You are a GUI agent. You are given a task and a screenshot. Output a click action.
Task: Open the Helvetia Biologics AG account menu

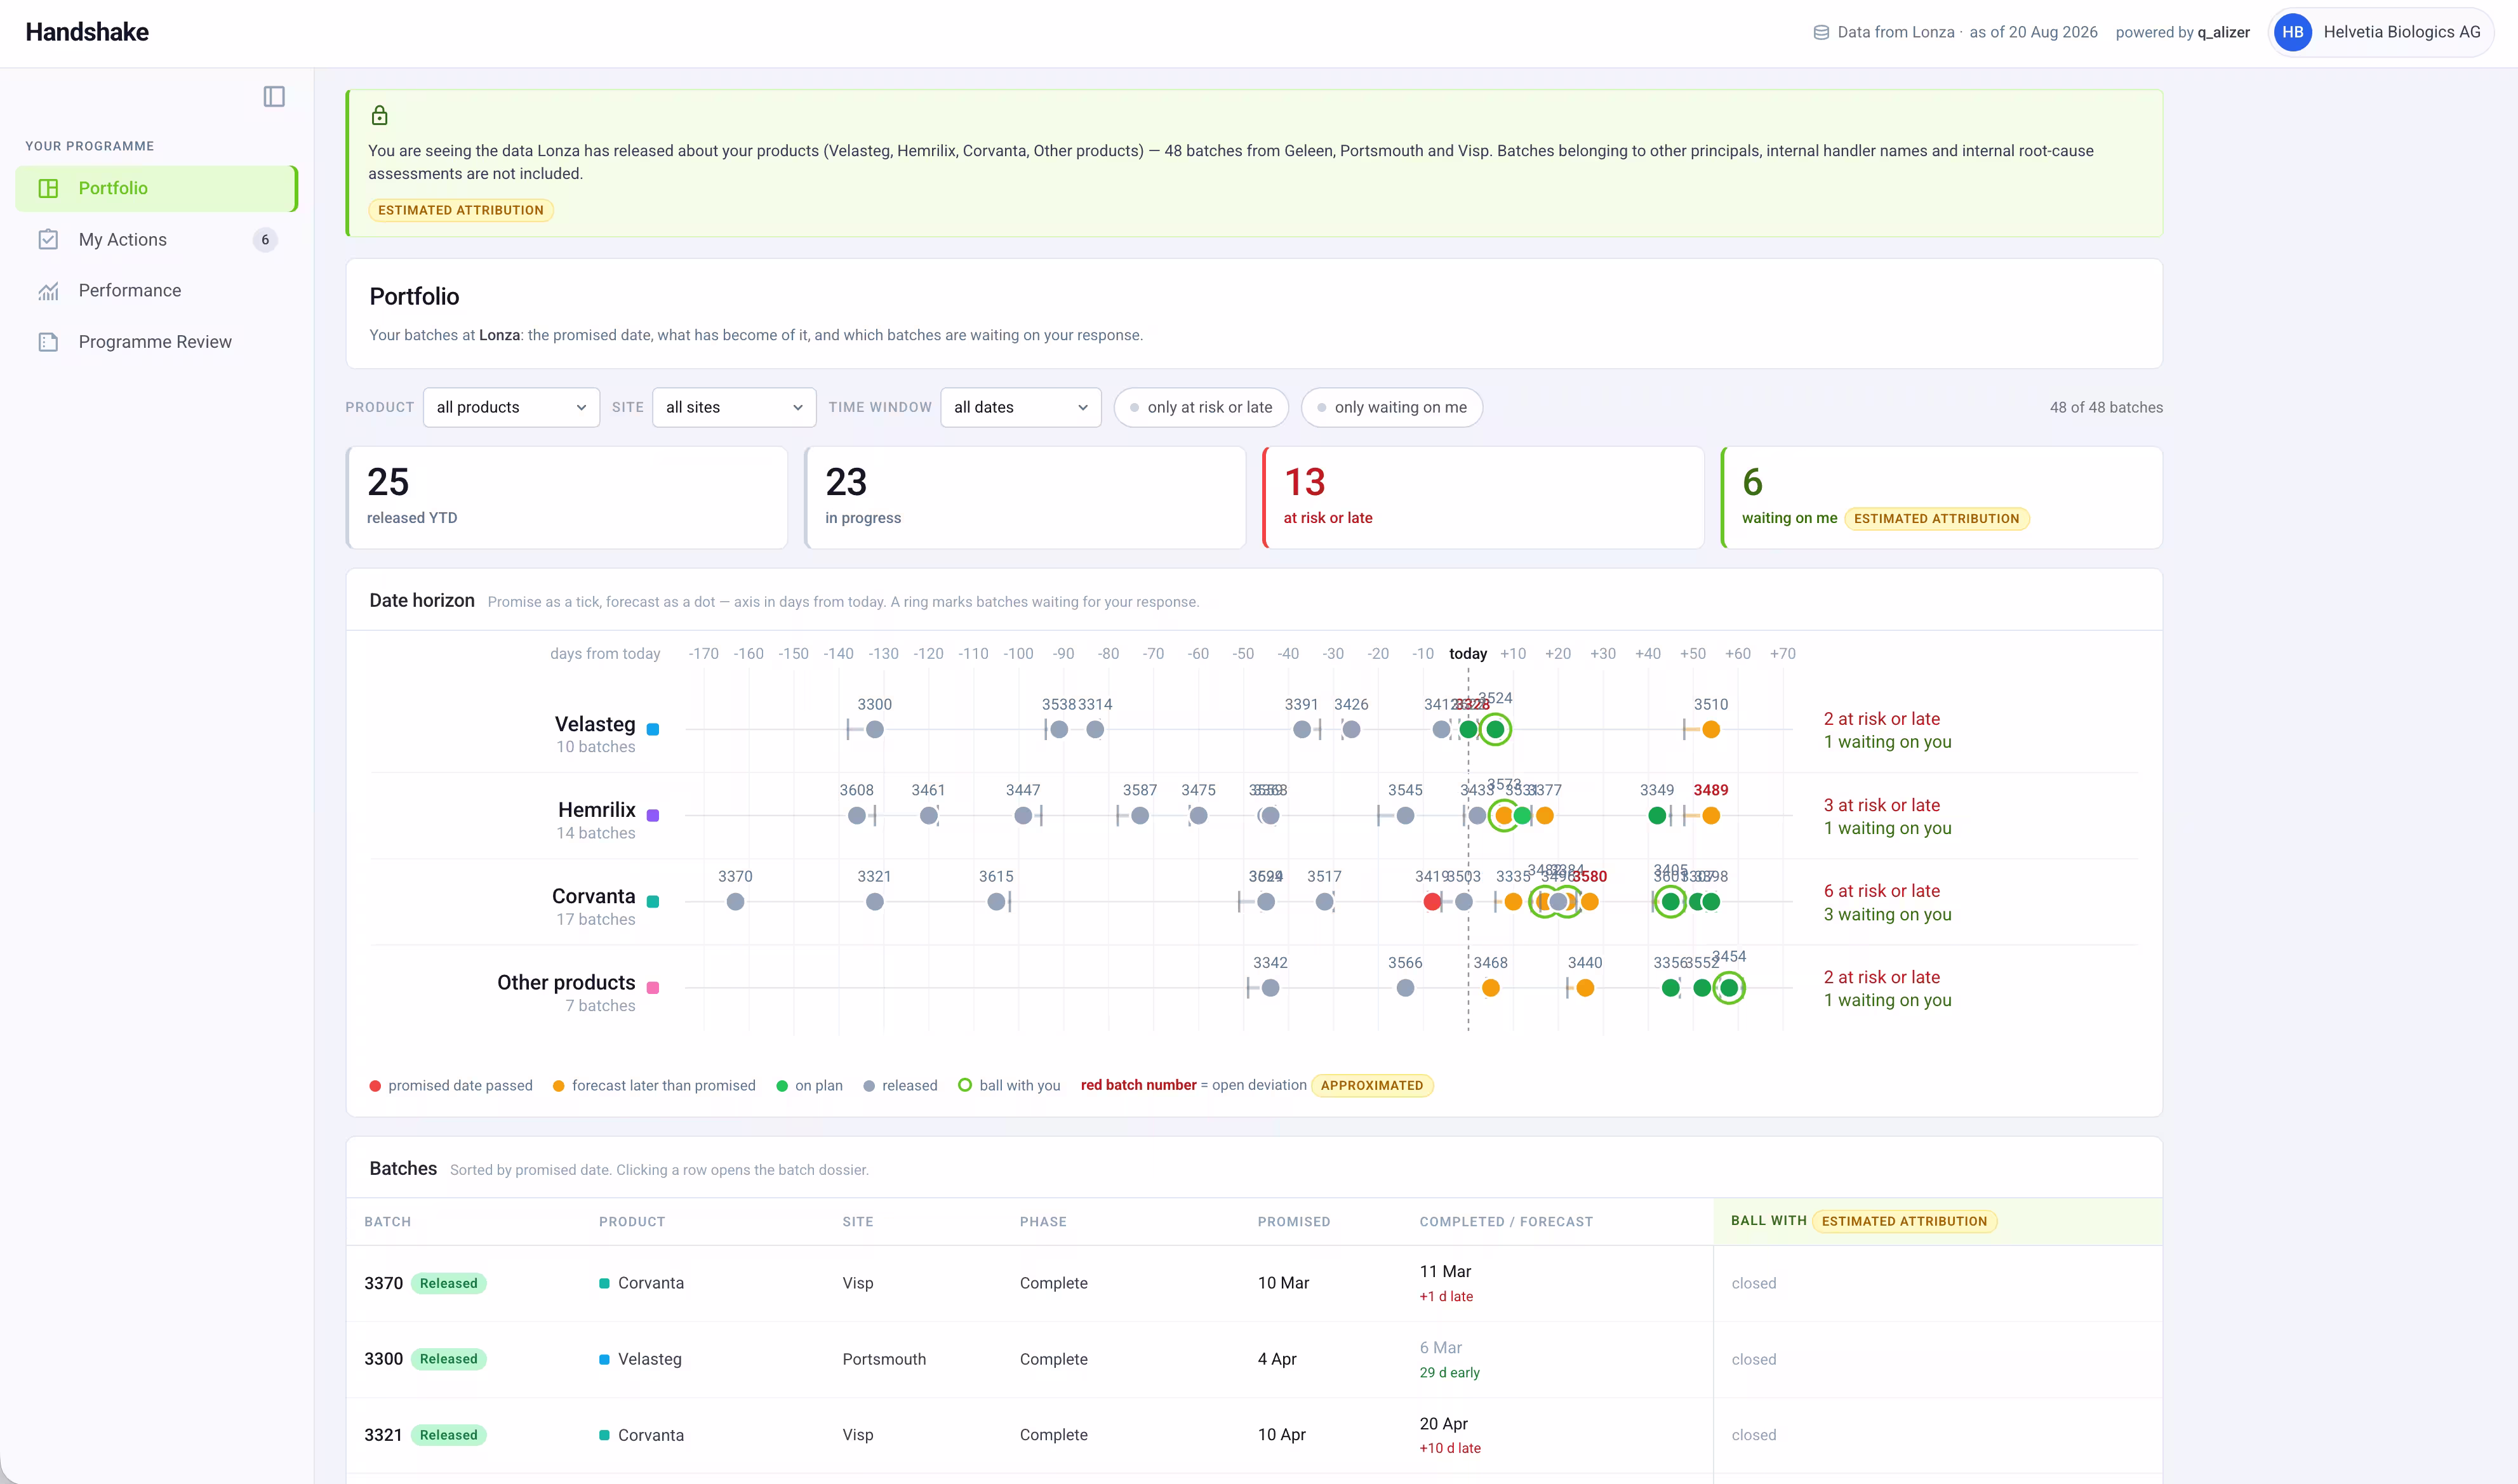(2382, 32)
